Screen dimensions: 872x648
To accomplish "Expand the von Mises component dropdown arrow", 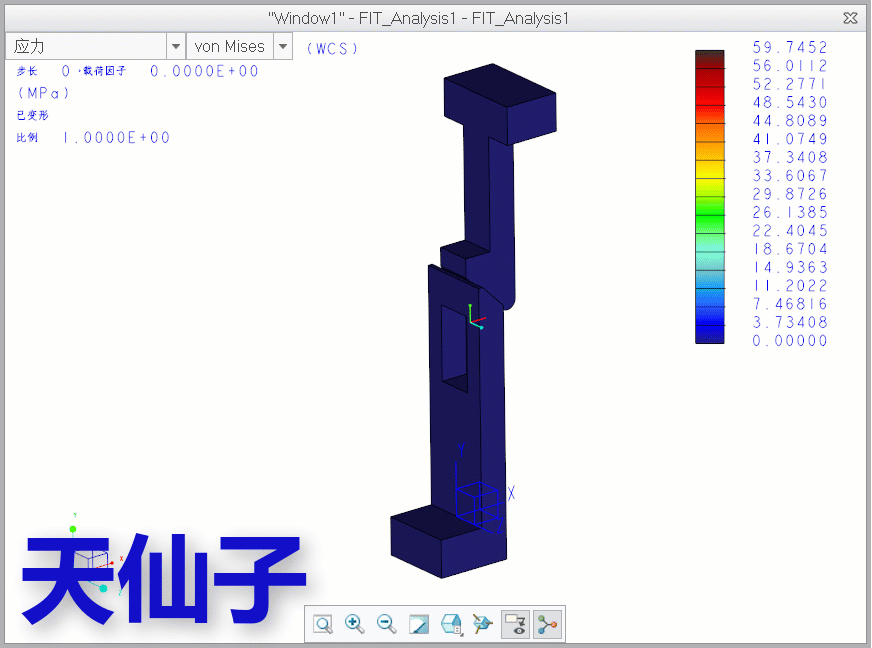I will coord(282,47).
